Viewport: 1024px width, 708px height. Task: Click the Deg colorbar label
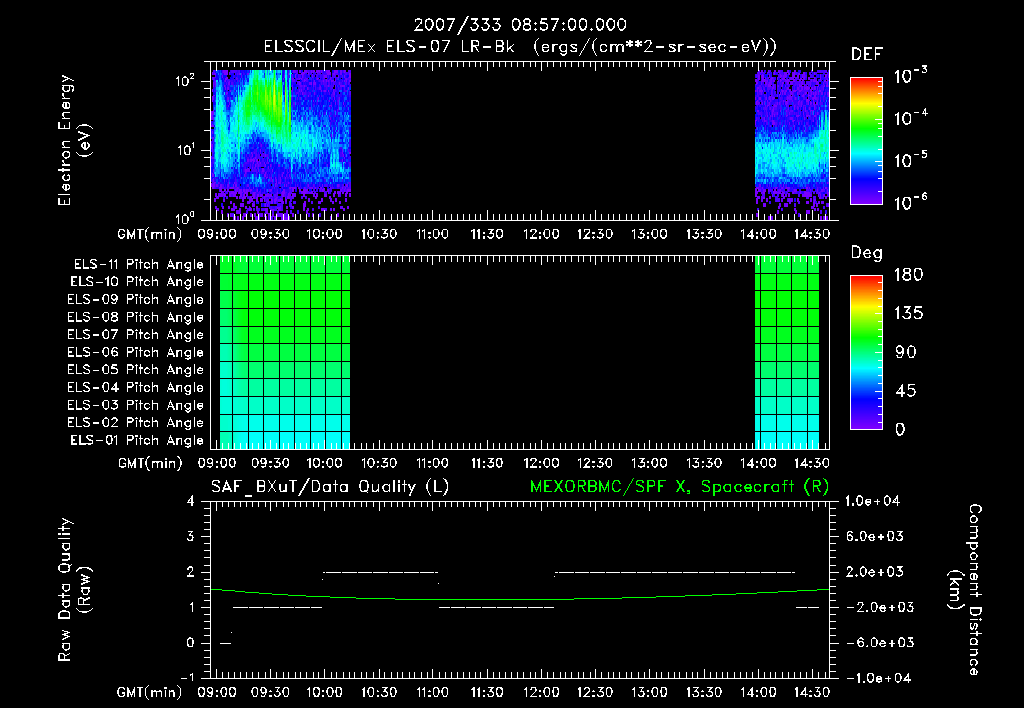tap(867, 253)
